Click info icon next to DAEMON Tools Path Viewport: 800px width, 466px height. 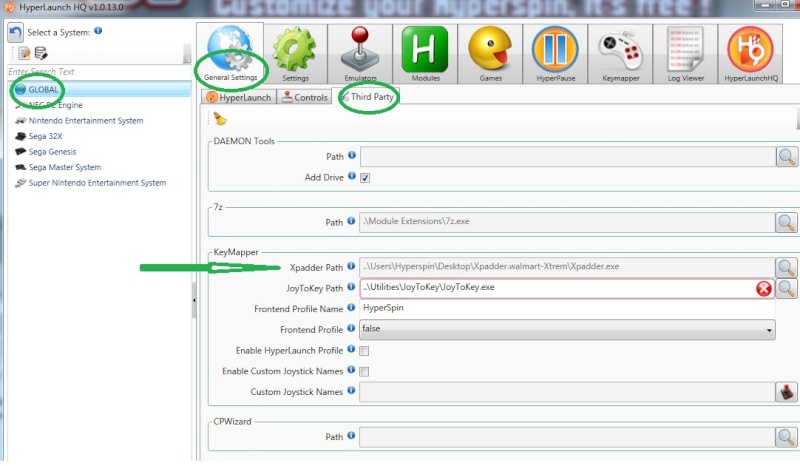(352, 155)
